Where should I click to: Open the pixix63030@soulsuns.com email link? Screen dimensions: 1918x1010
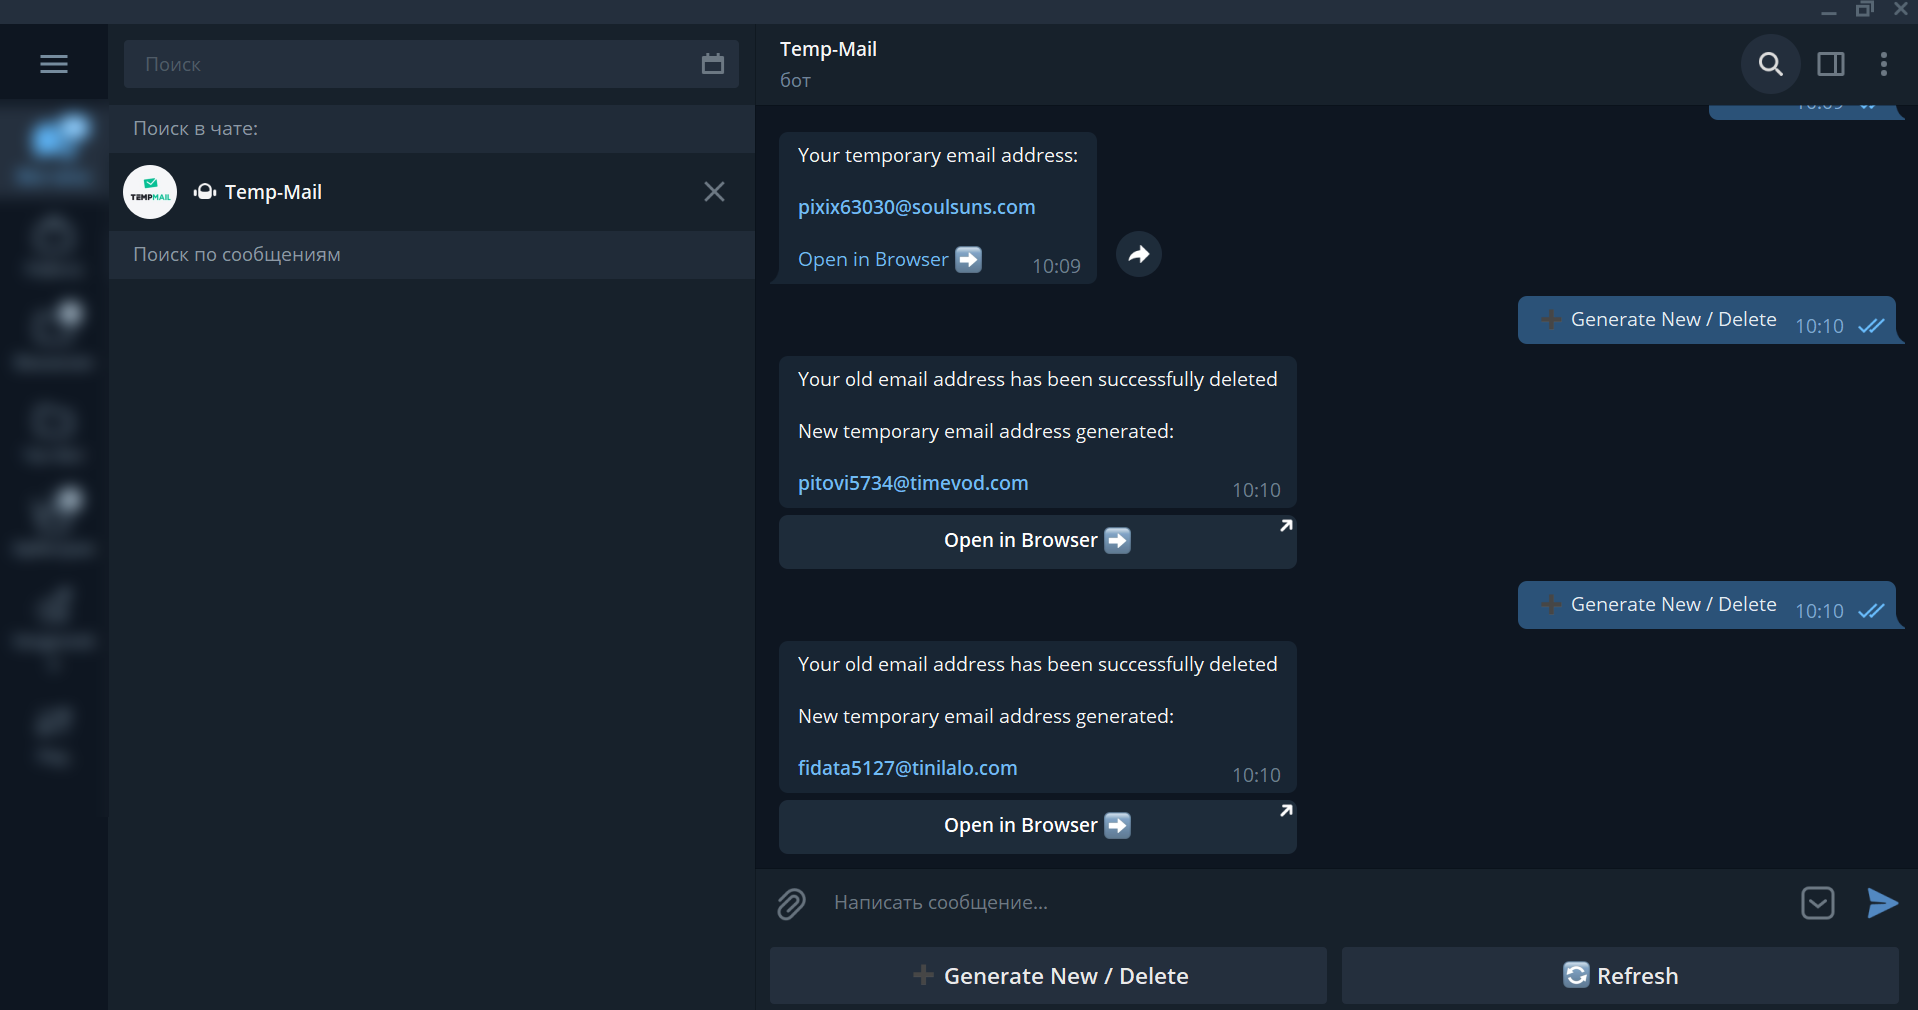coord(916,207)
